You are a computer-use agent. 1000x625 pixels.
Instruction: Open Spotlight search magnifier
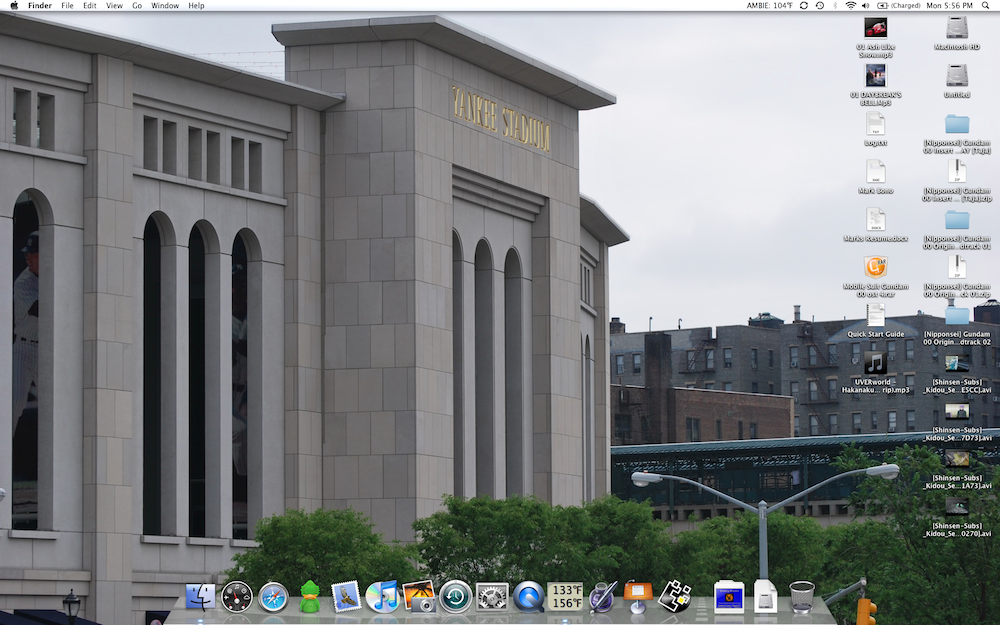coord(985,5)
